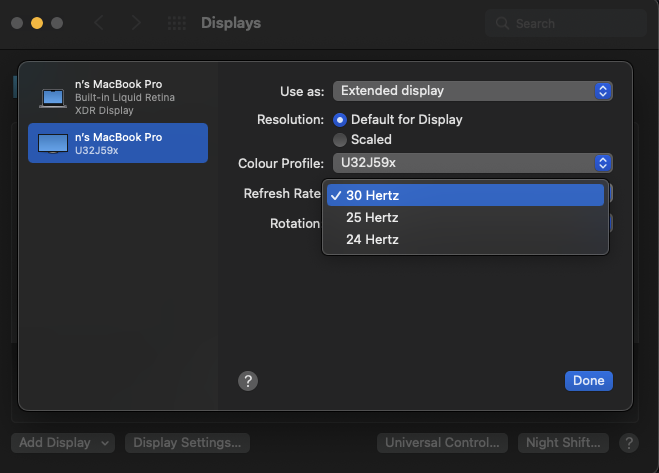659x473 pixels.
Task: Click the Rotation label
Action: [x=295, y=223]
